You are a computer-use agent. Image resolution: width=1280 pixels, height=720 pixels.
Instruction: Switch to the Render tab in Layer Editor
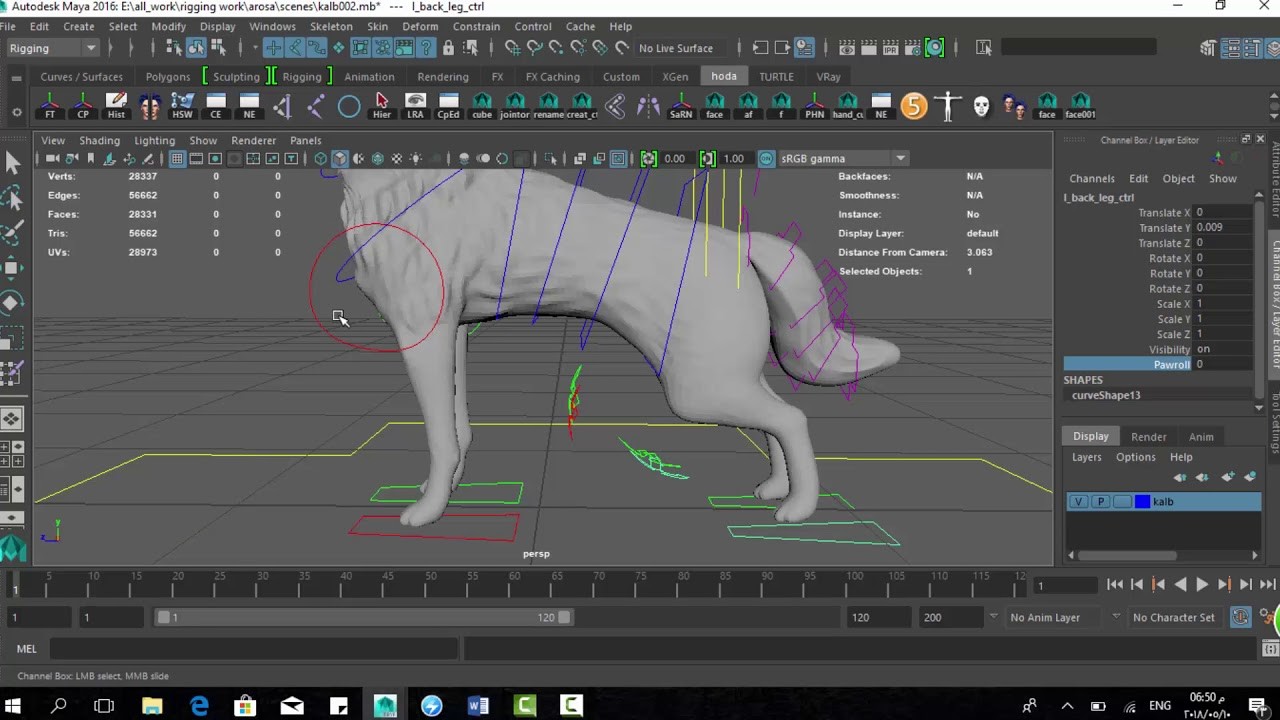pos(1148,436)
